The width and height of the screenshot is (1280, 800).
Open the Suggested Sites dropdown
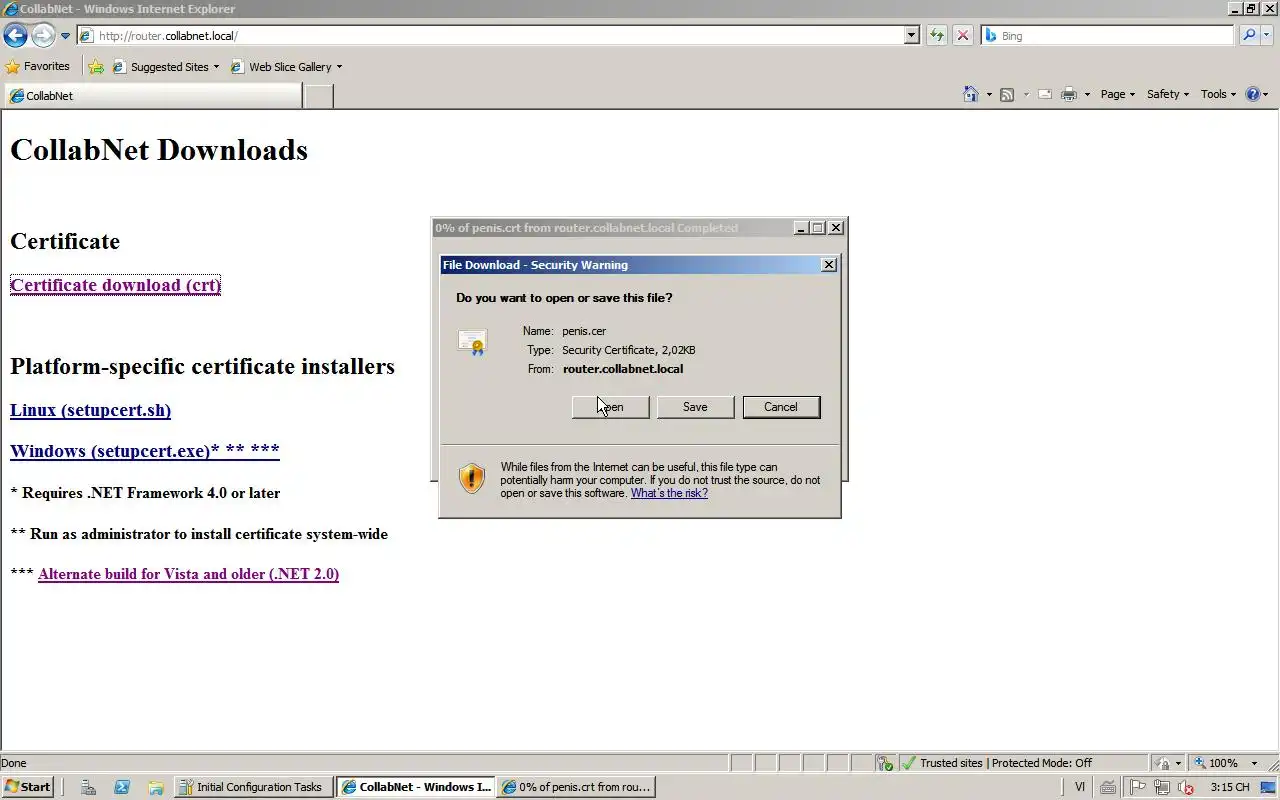coord(166,67)
